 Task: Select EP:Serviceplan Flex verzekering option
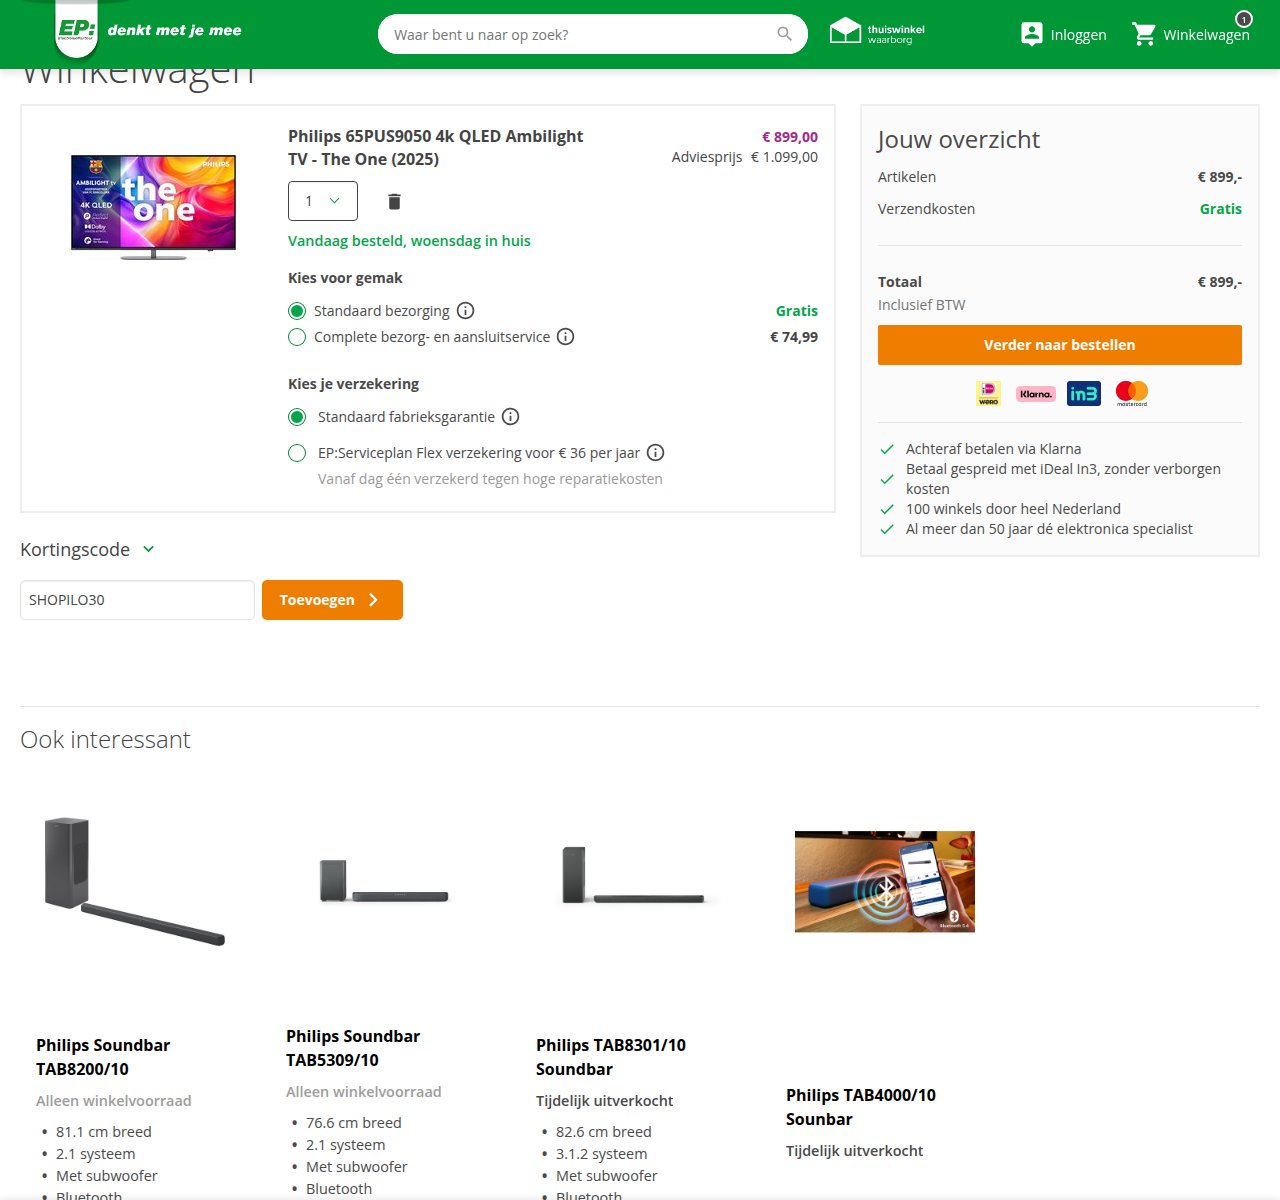[297, 453]
